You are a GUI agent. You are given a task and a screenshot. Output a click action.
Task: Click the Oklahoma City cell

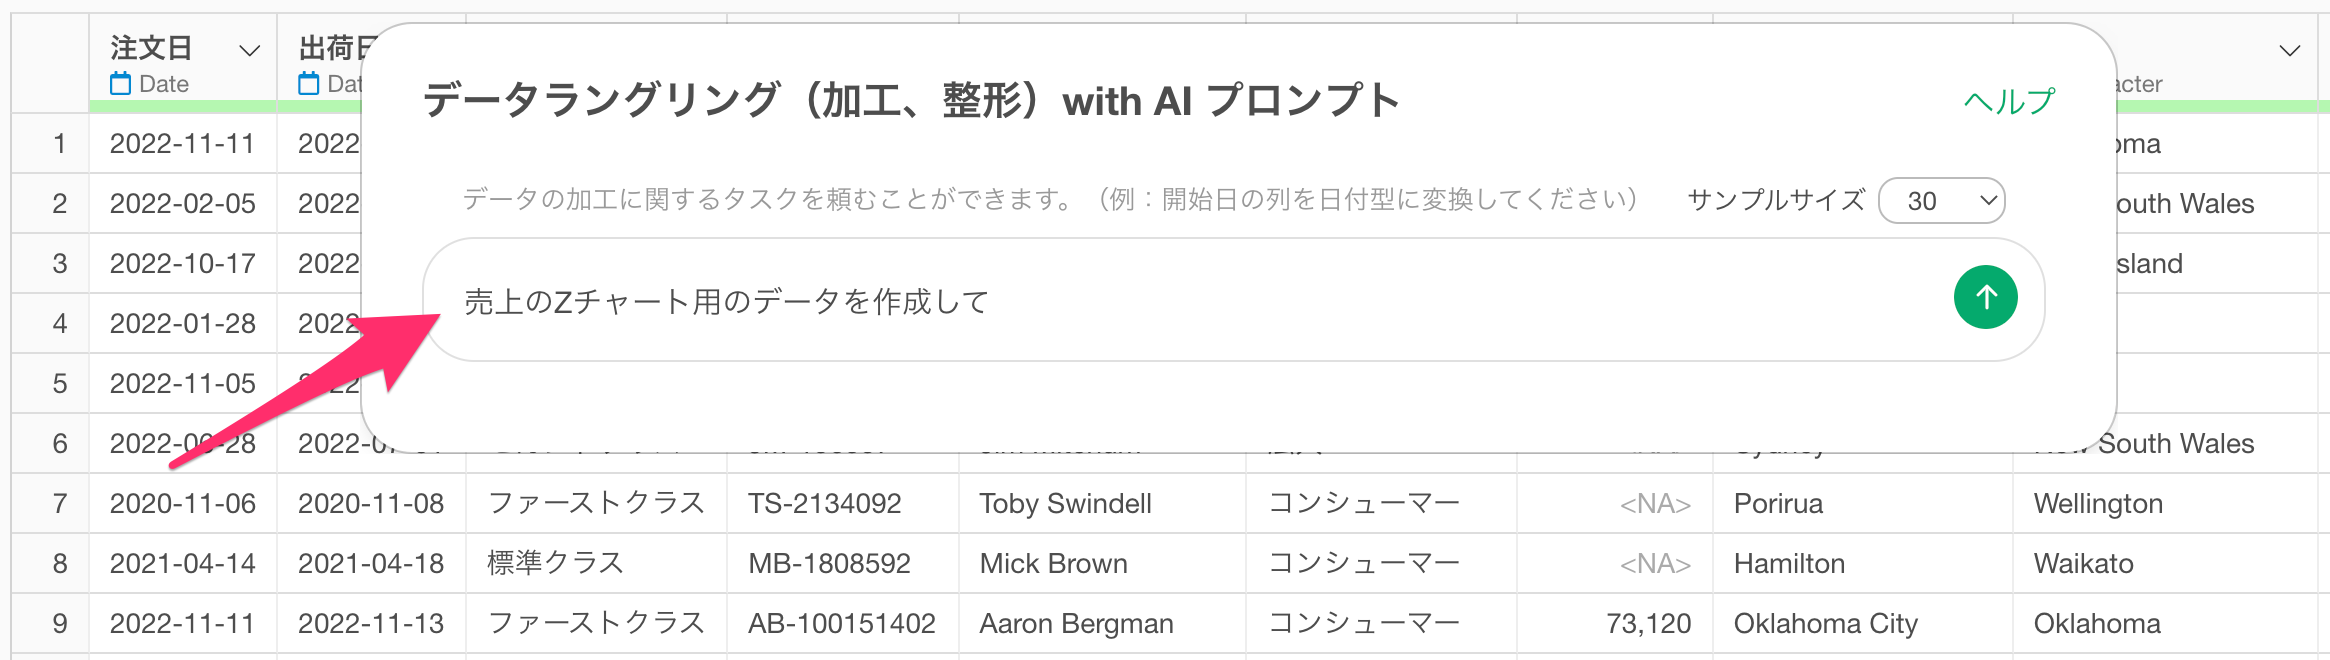coord(1863,623)
